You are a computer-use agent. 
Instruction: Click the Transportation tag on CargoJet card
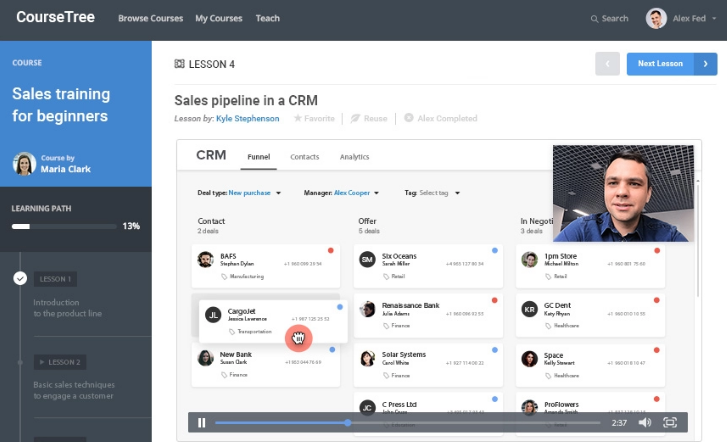tap(250, 332)
